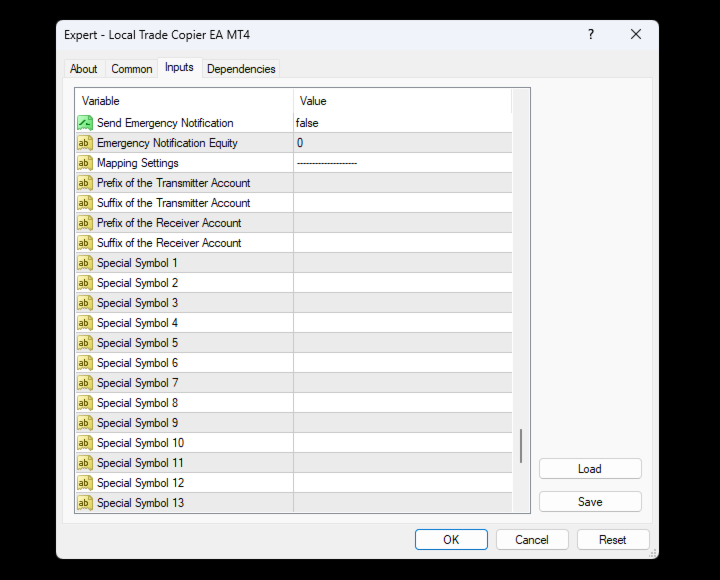Save inputs with the Save button
The image size is (720, 580).
click(x=590, y=502)
